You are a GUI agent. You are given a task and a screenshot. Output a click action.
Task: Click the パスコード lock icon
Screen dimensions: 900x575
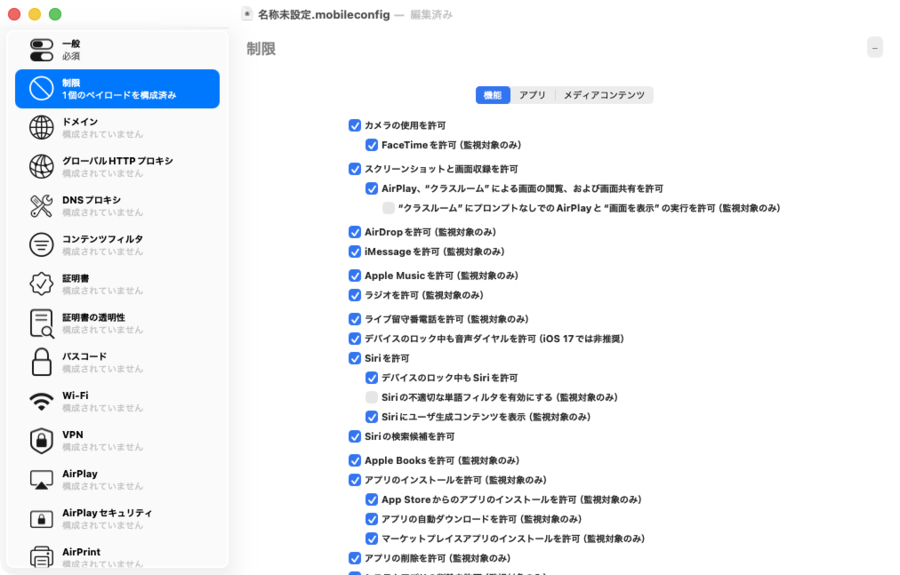(x=41, y=362)
